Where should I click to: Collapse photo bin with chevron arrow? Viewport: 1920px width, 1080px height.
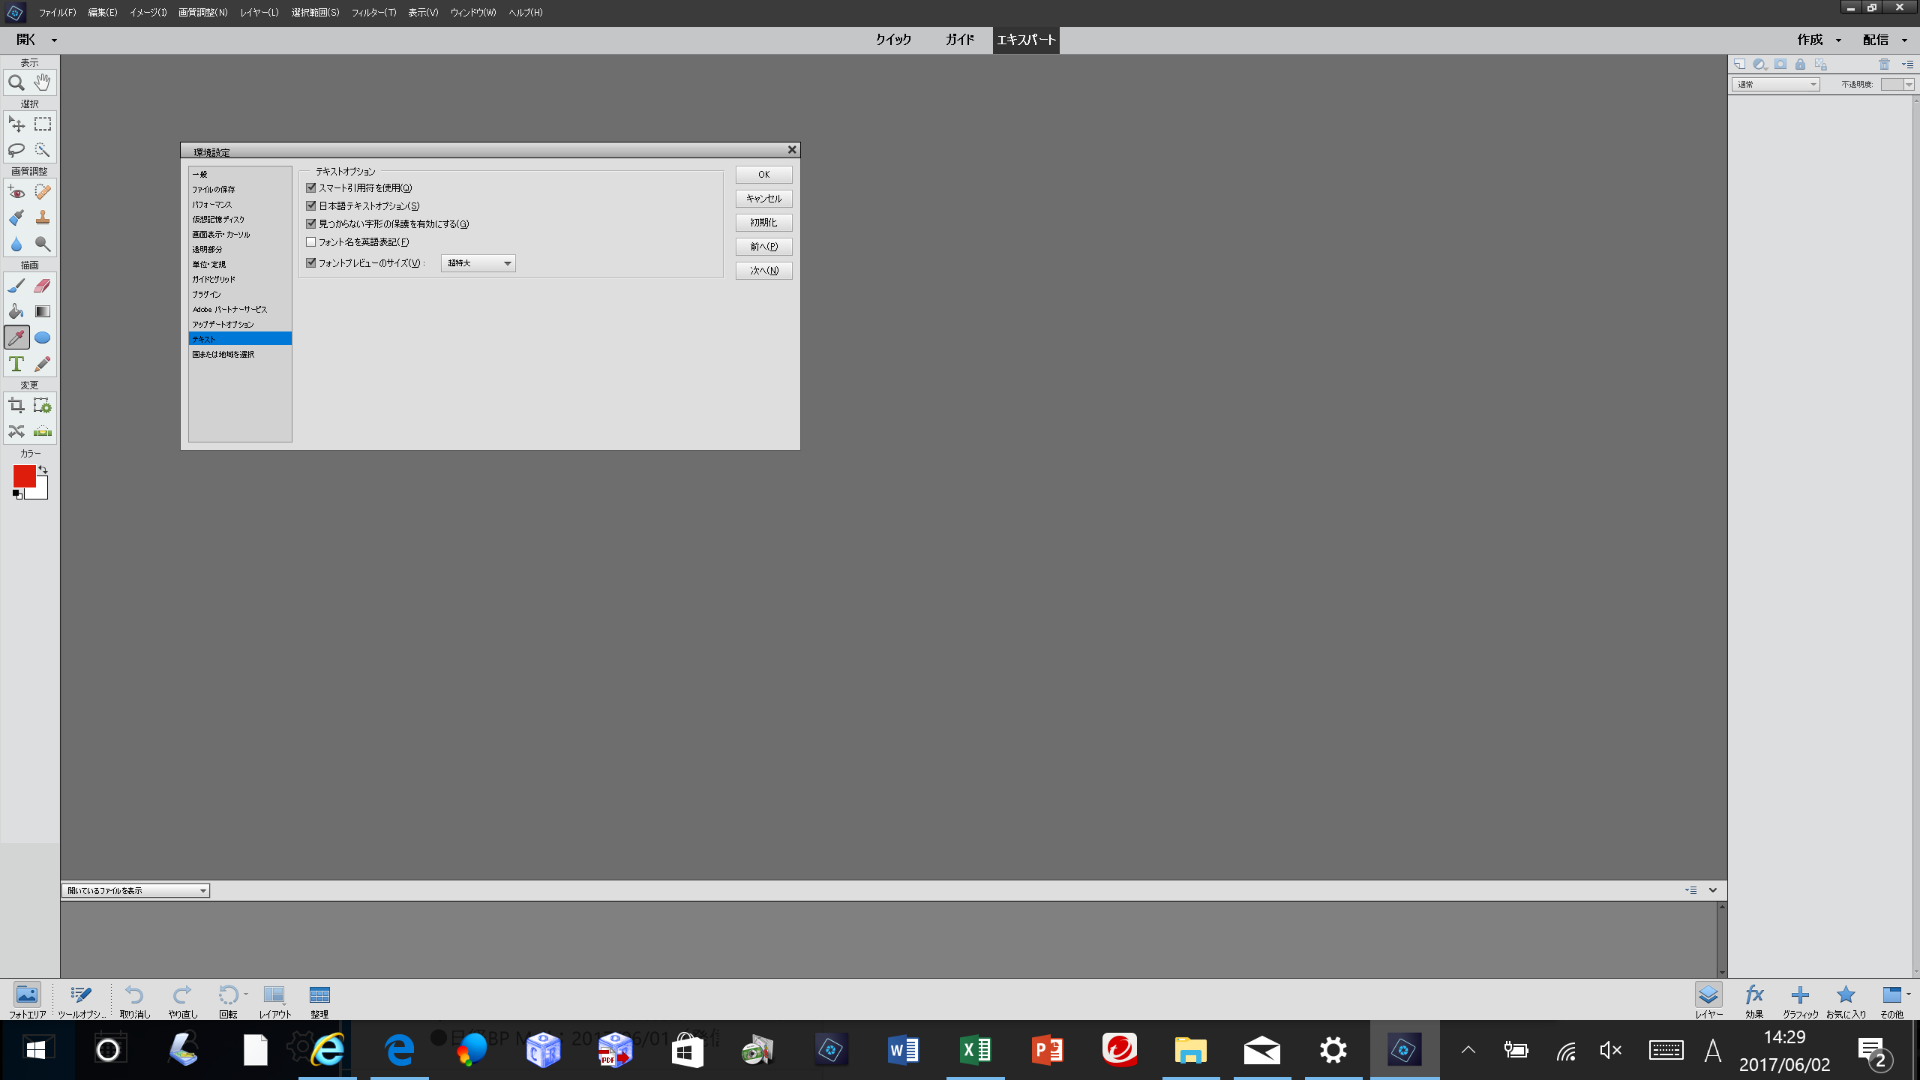point(1713,890)
